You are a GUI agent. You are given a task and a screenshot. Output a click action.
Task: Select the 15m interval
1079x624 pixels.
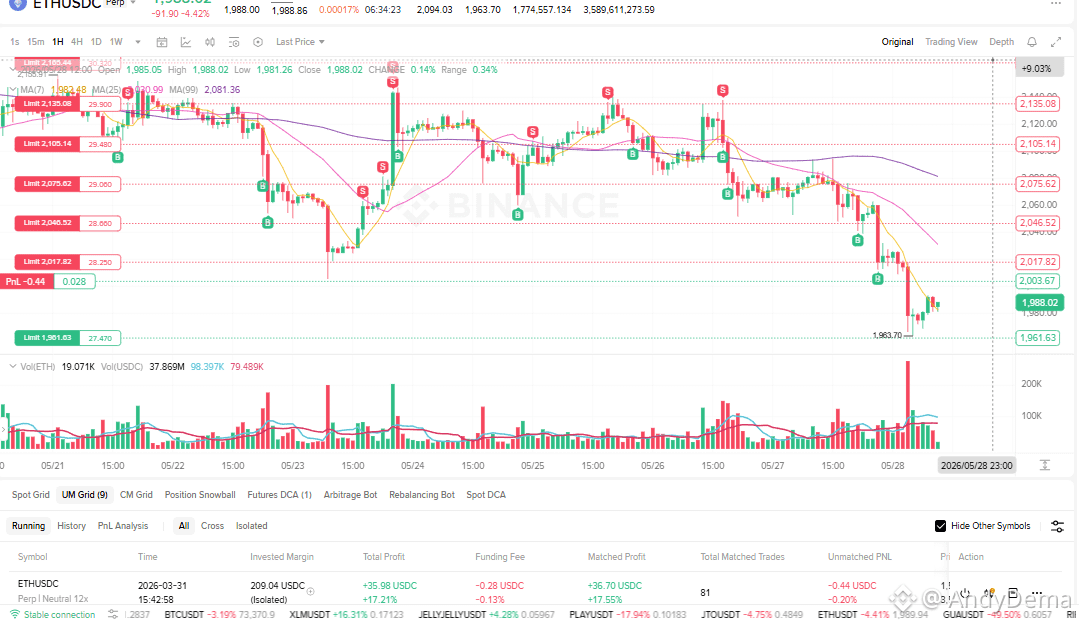tap(36, 42)
